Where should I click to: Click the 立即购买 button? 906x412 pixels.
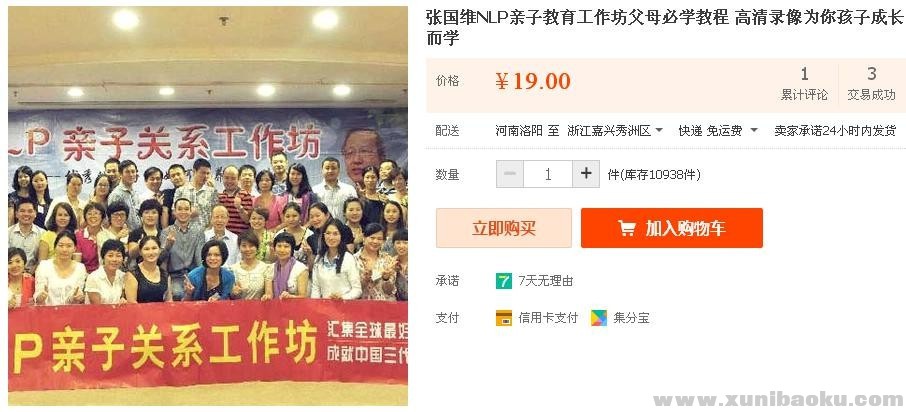[504, 228]
